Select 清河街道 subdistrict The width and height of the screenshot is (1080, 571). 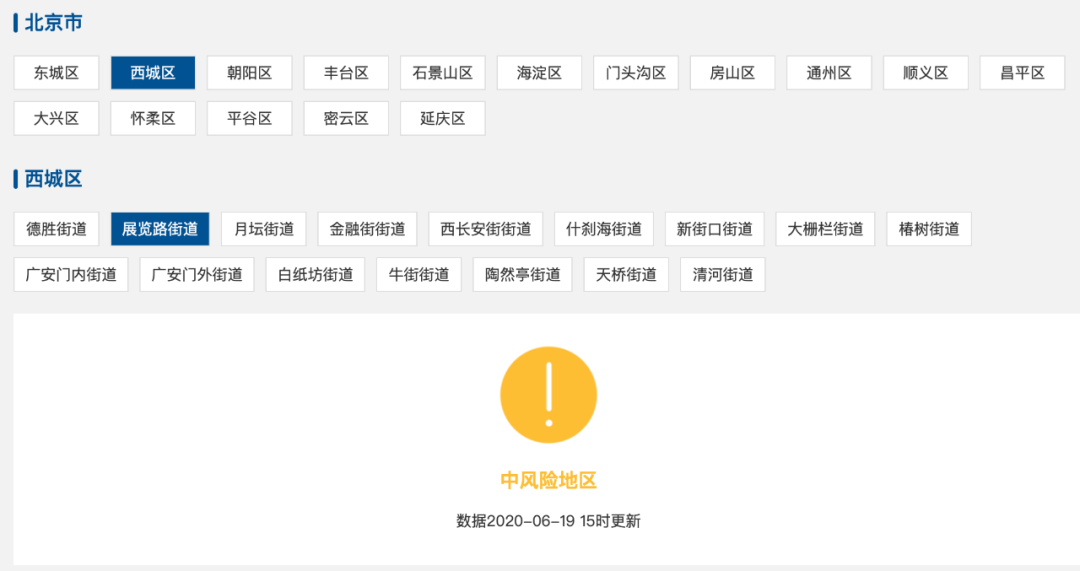(723, 275)
